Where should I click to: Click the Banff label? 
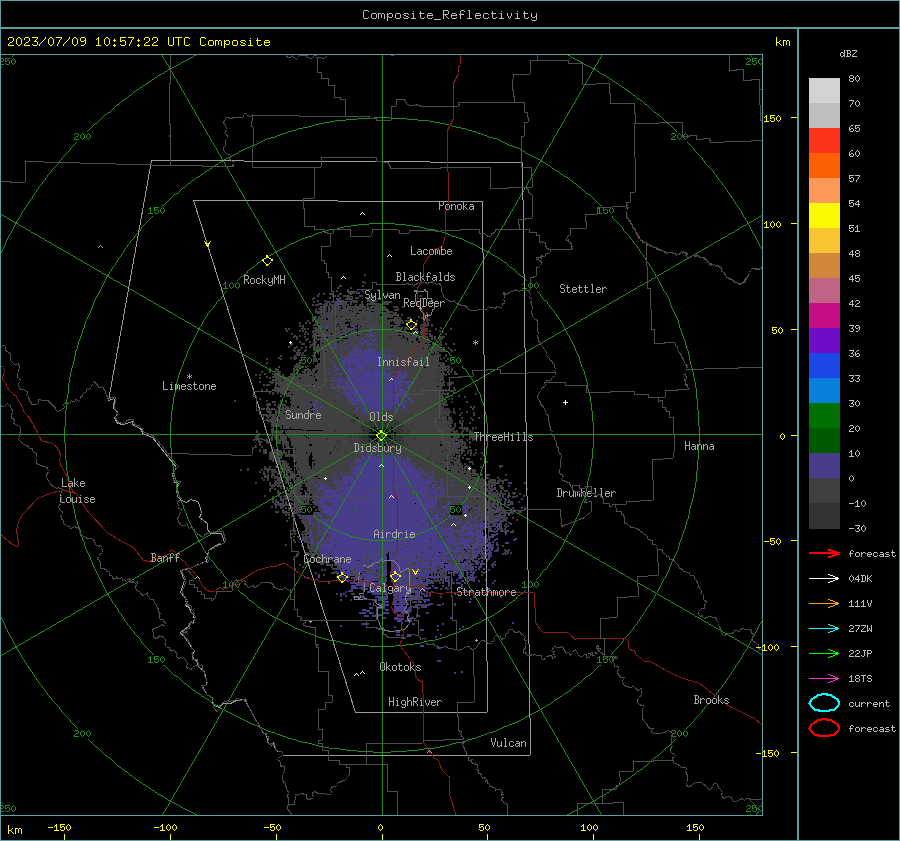click(x=165, y=557)
